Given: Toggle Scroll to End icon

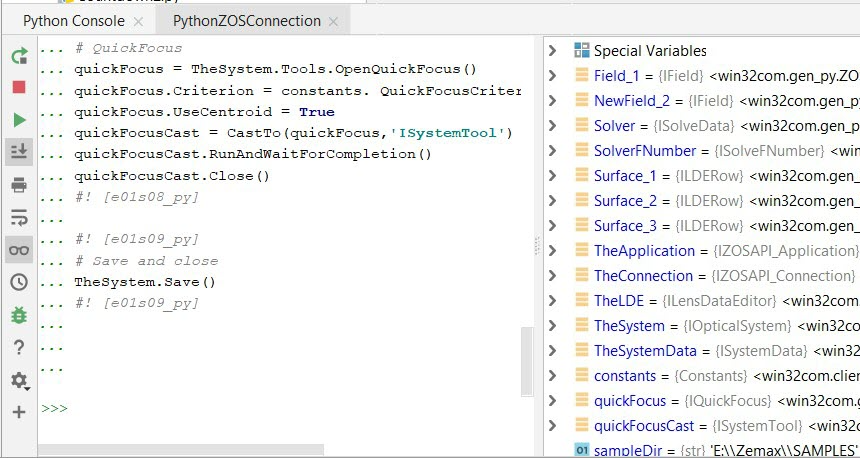Looking at the screenshot, I should [19, 152].
